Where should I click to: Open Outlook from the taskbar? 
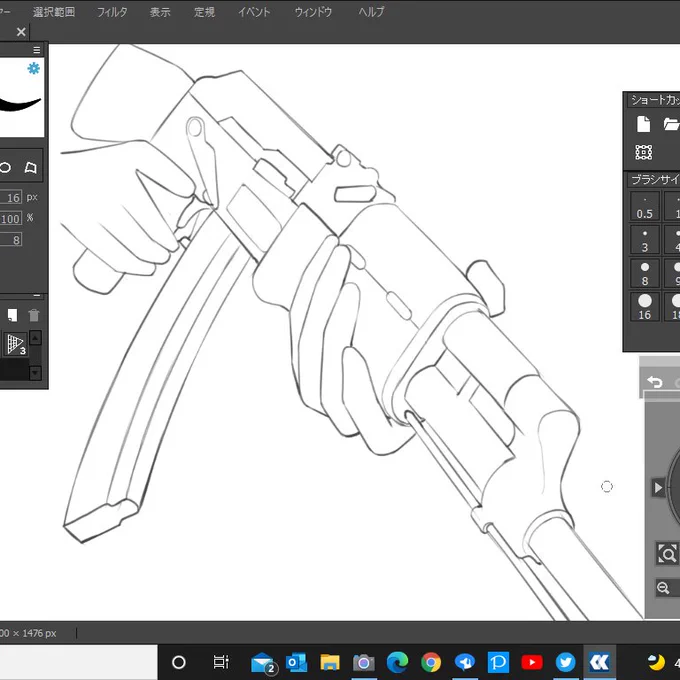(x=297, y=663)
